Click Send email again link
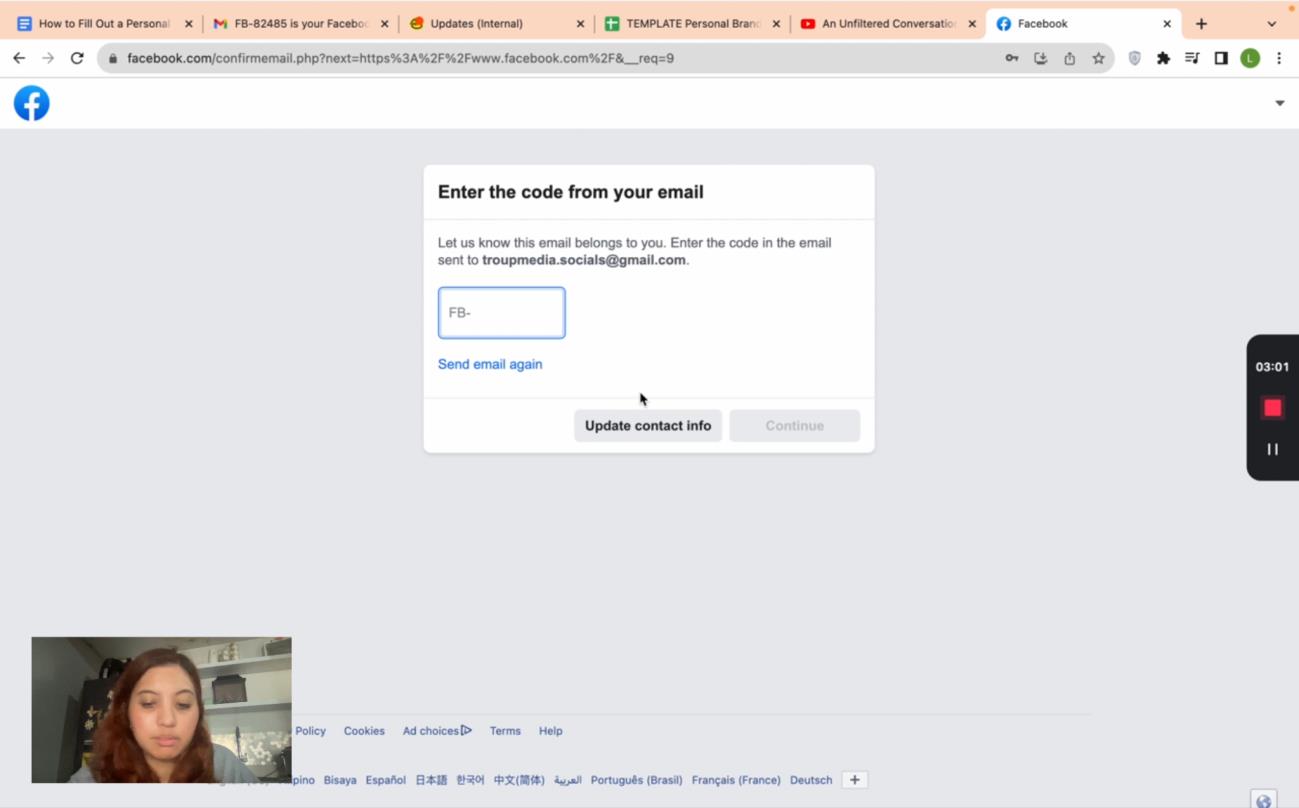The image size is (1299, 808). [490, 364]
